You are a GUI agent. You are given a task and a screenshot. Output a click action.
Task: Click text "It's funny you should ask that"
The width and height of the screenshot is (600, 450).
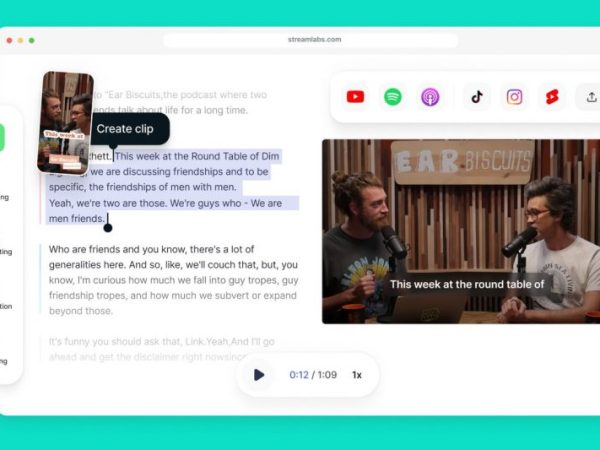click(x=115, y=341)
